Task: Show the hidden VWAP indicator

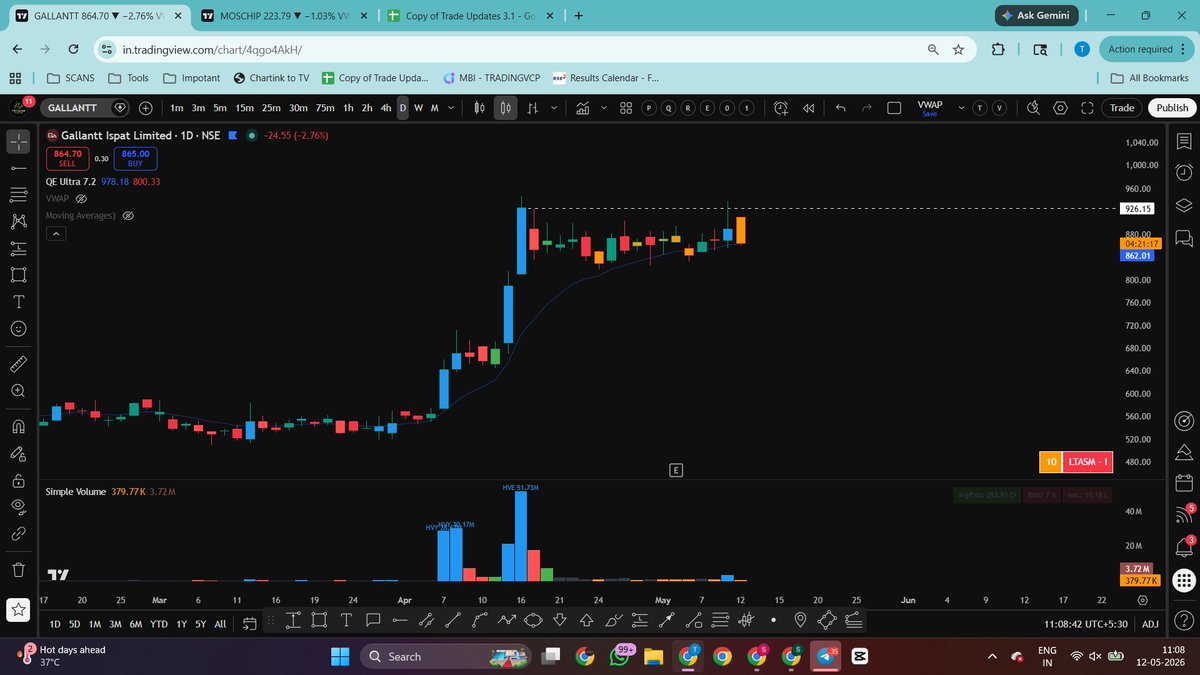Action: coord(82,199)
